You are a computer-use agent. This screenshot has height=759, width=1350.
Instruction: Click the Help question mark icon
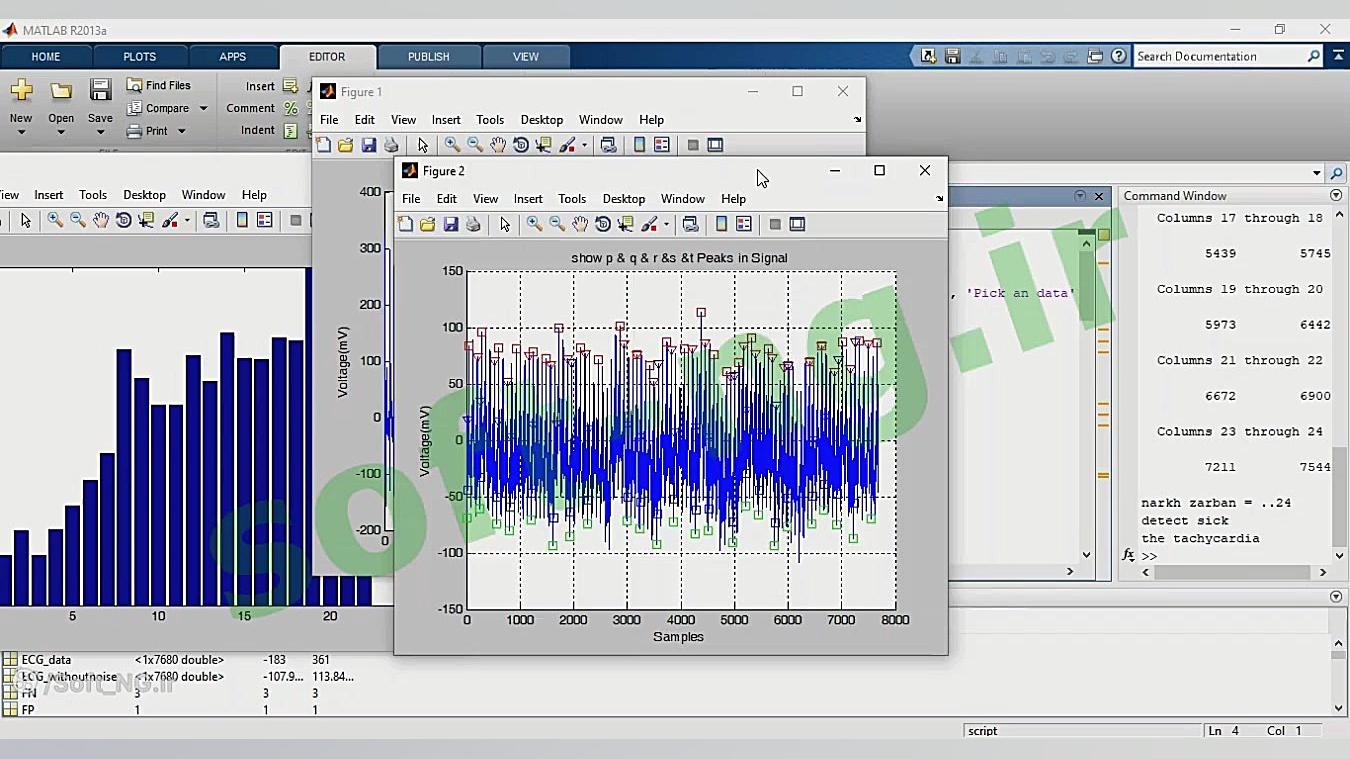click(x=1119, y=56)
